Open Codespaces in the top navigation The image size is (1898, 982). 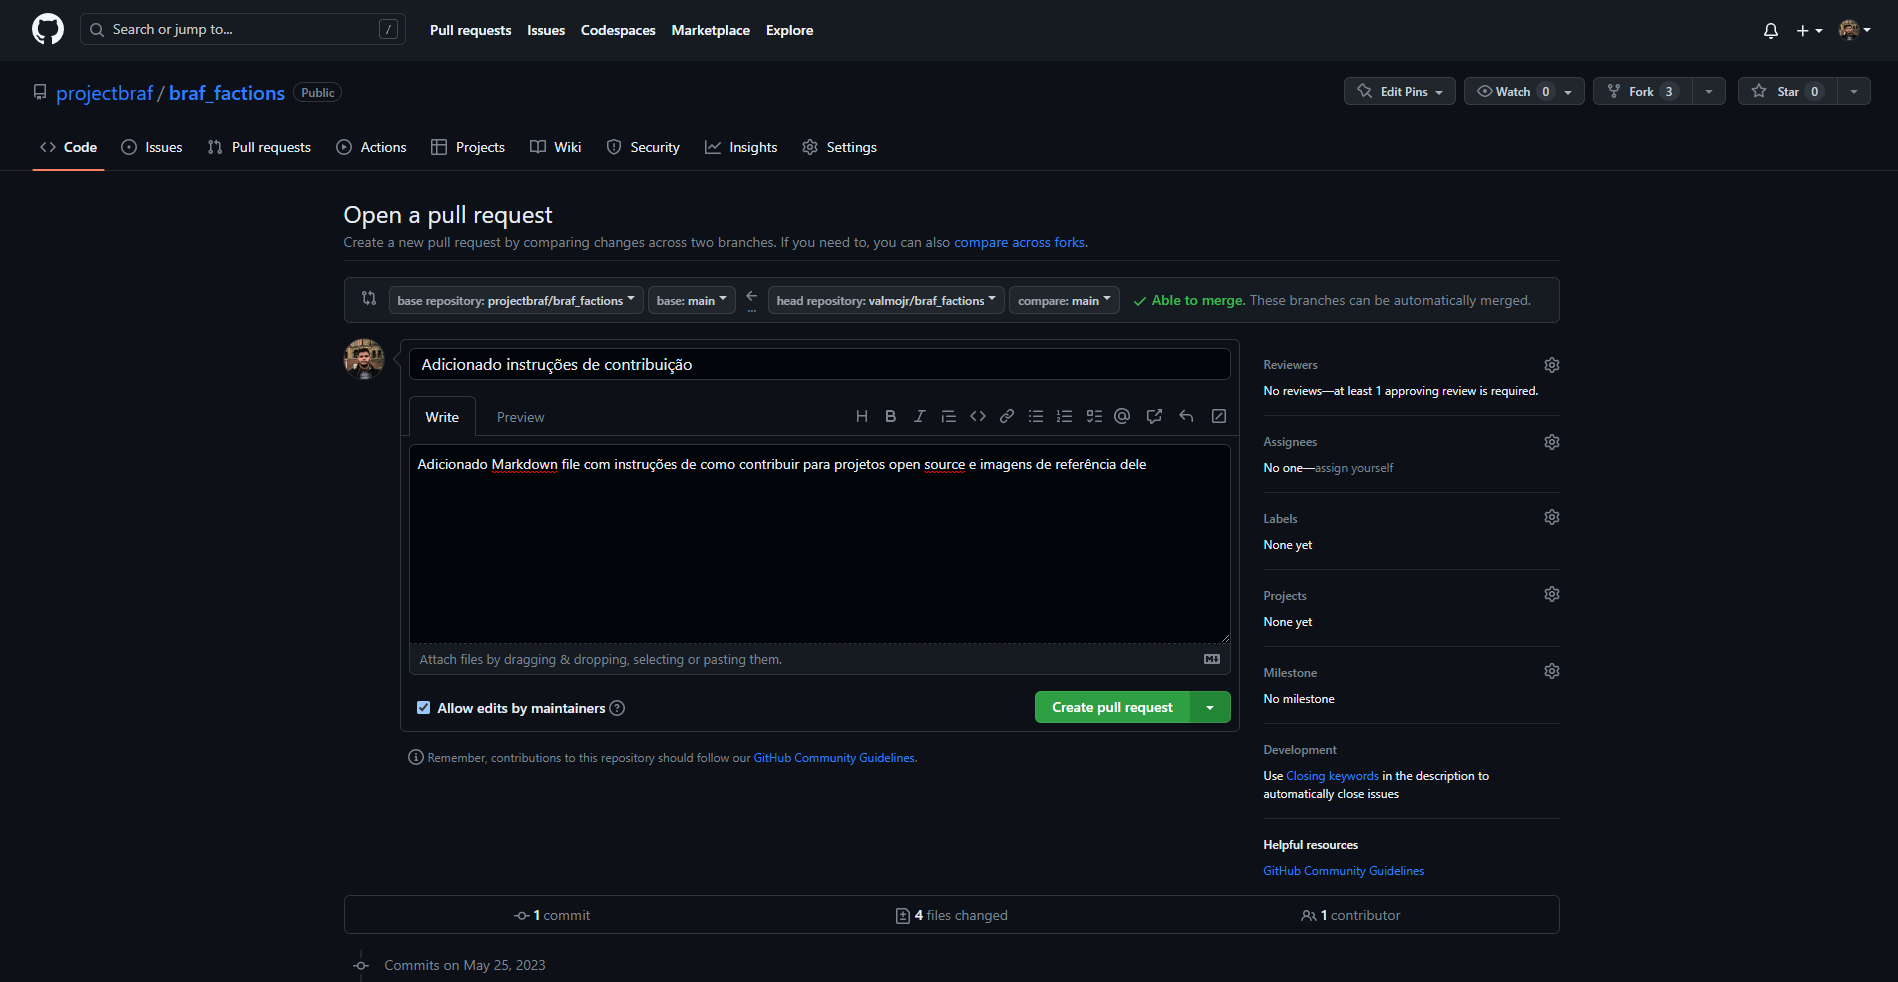tap(618, 30)
